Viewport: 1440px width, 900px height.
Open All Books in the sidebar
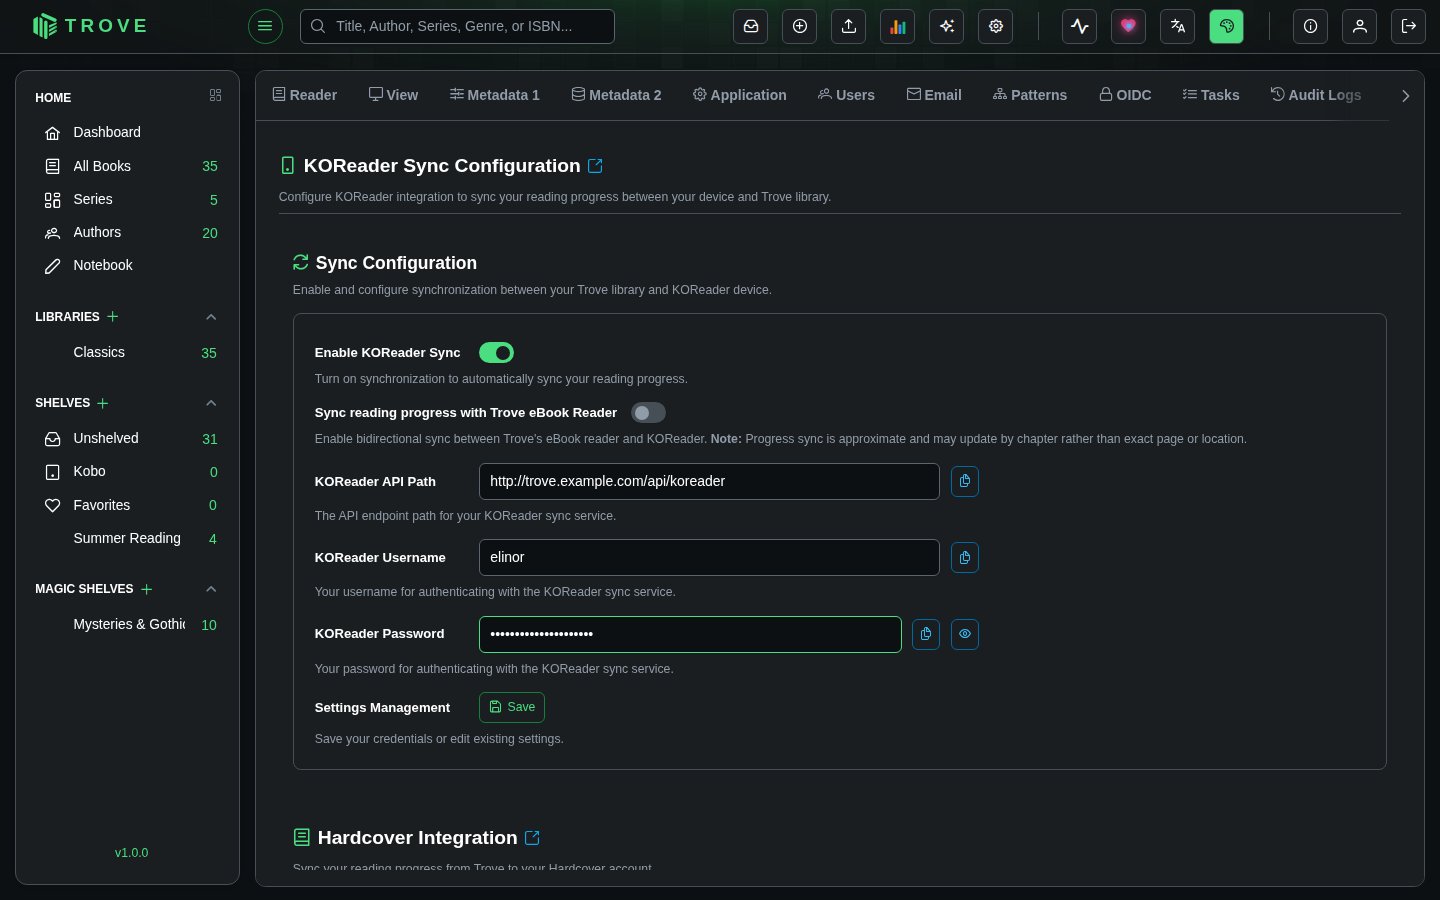128,166
